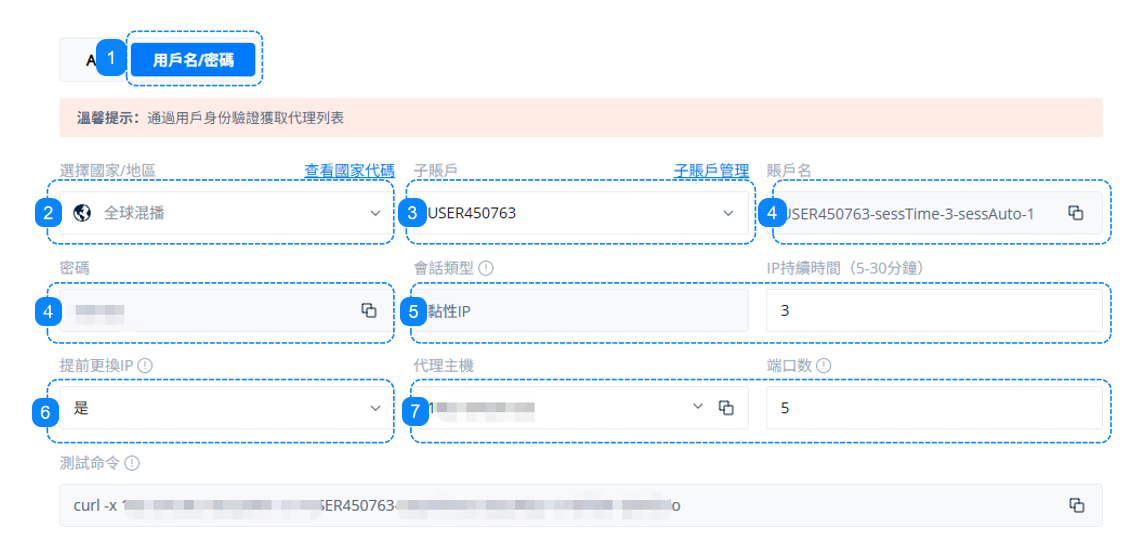Click the 端口數 input field
This screenshot has height=548, width=1134.
click(934, 408)
